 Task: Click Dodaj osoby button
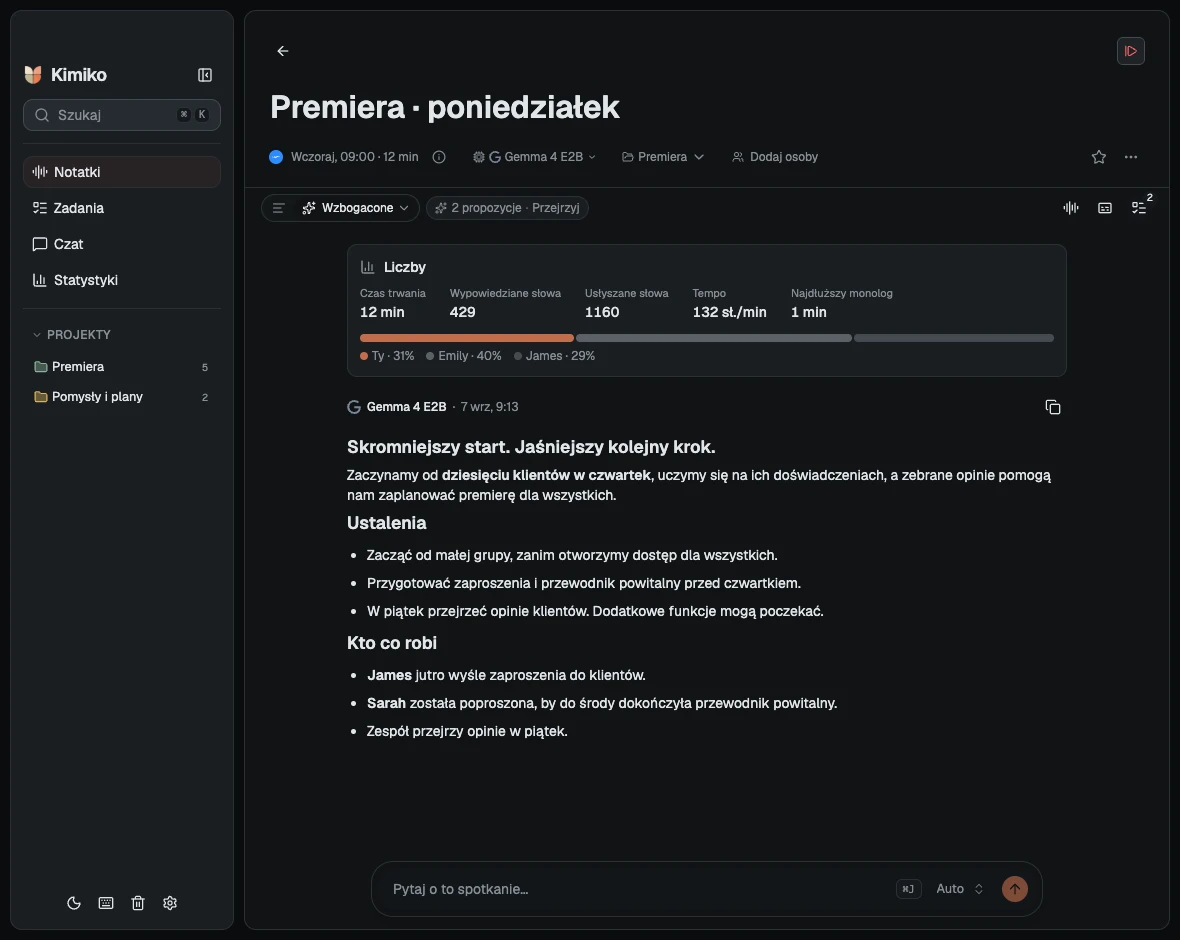click(x=775, y=157)
